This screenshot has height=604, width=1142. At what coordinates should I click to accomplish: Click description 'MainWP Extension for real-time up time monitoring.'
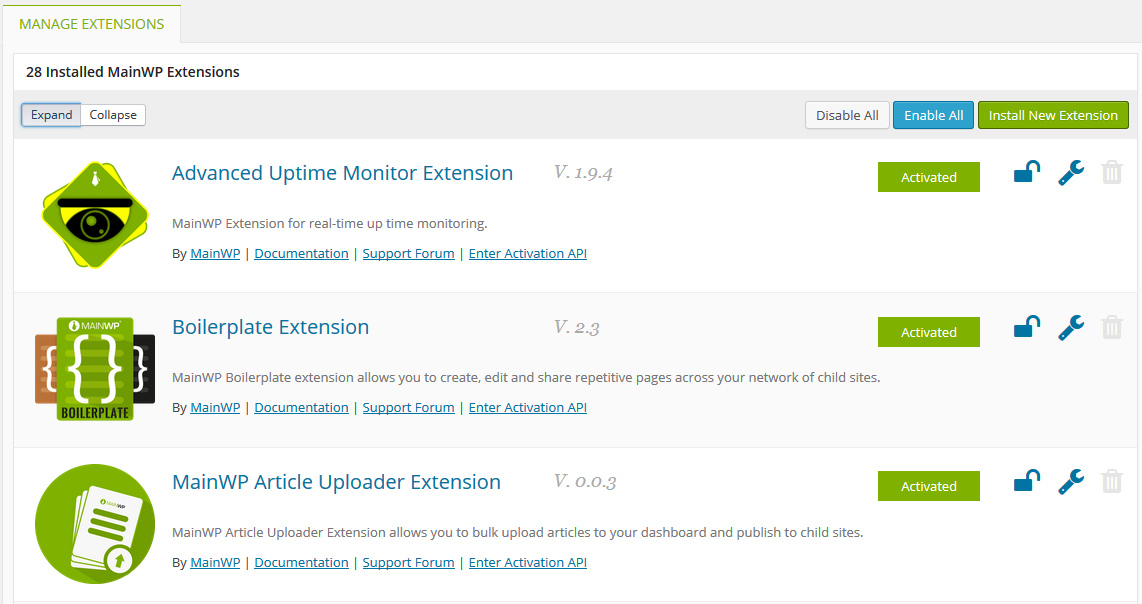[x=329, y=224]
